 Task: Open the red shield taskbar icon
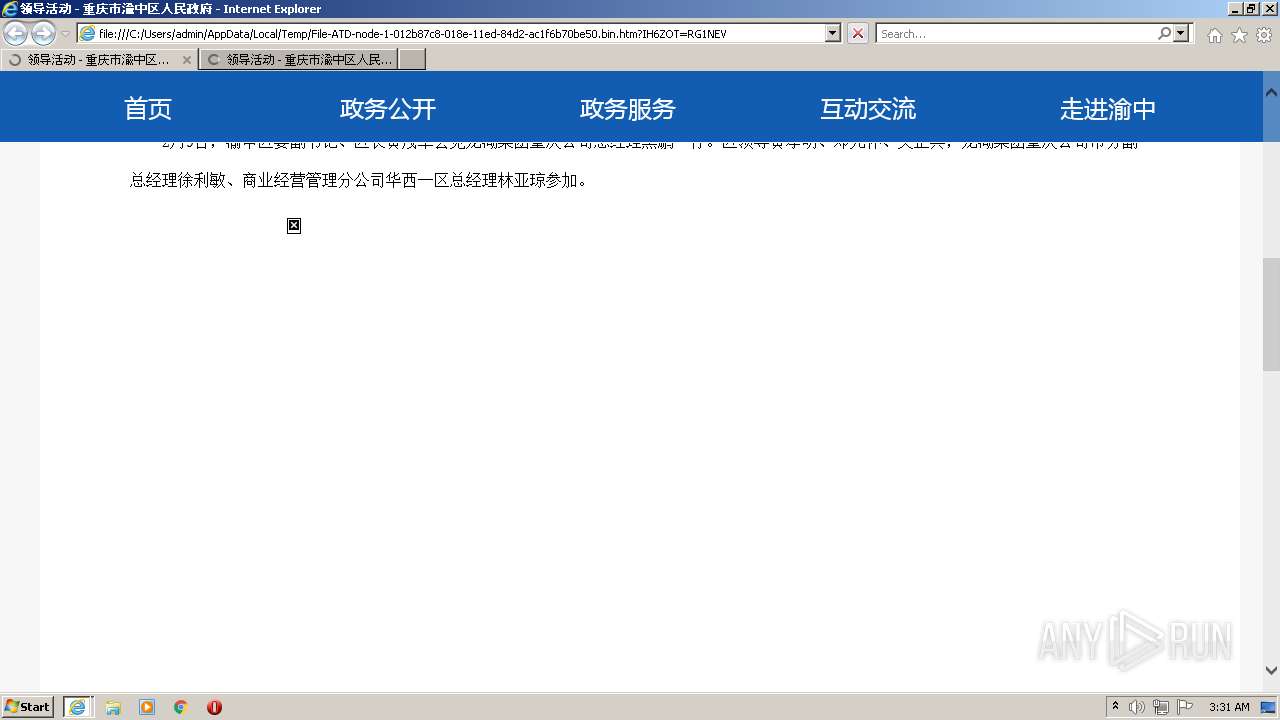point(214,707)
